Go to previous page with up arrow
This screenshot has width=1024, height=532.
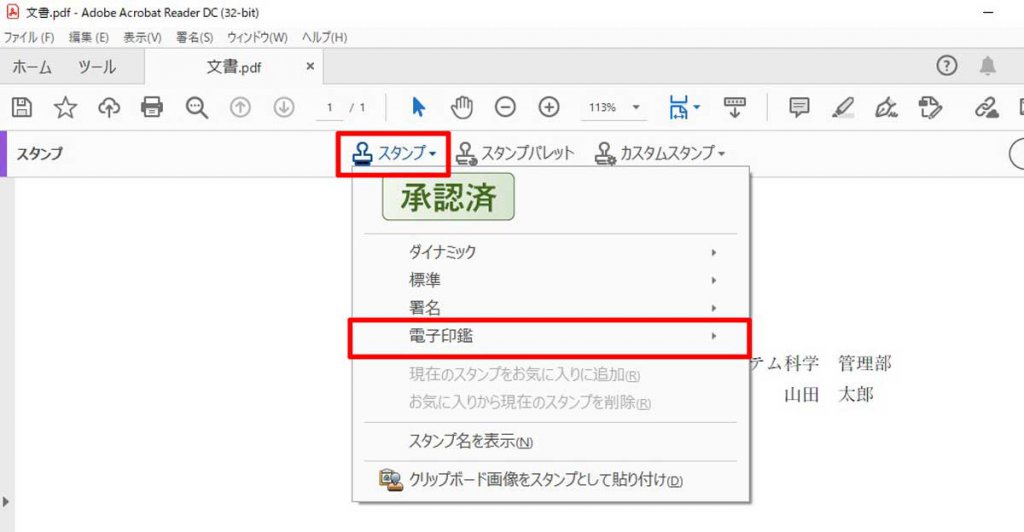pos(240,107)
